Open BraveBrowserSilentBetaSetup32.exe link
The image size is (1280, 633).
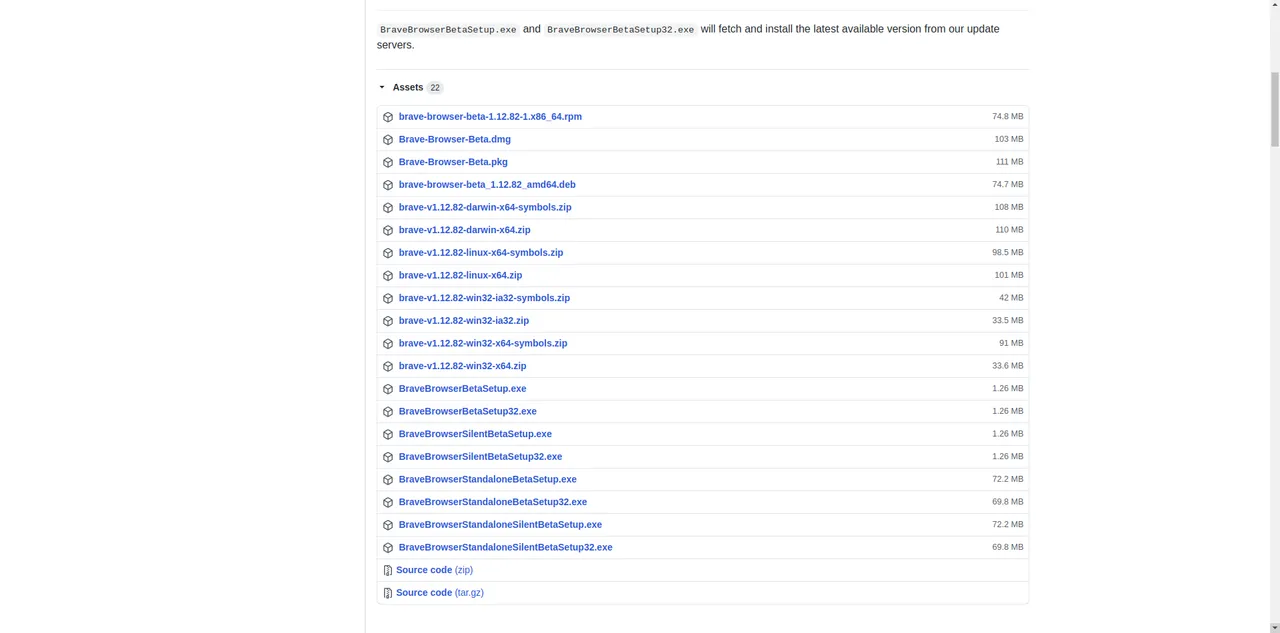tap(480, 457)
